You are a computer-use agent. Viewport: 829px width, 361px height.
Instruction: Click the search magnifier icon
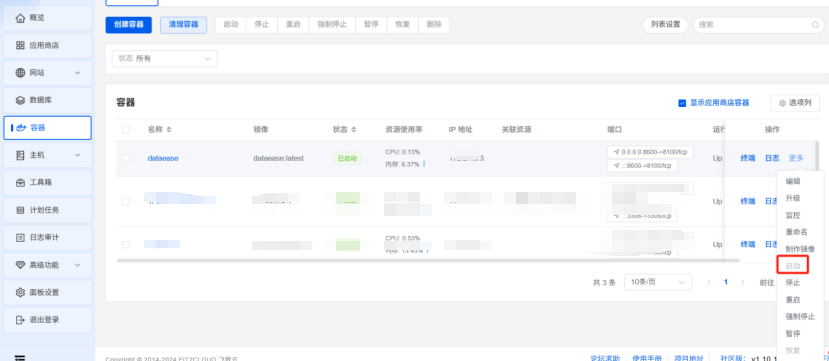click(816, 25)
